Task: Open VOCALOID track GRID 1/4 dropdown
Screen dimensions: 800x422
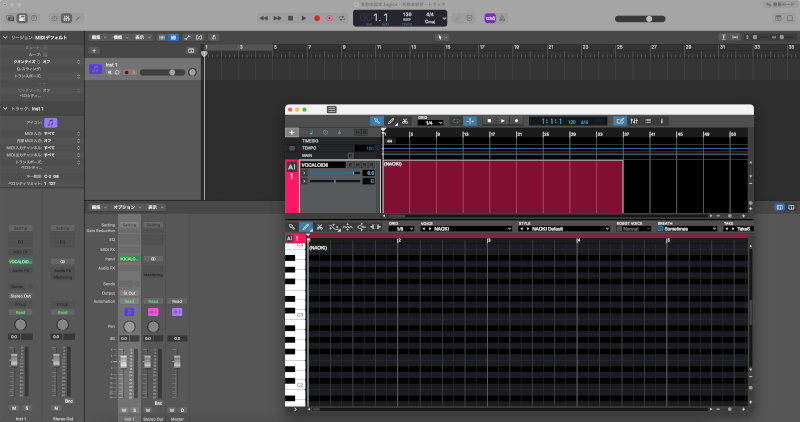Action: [430, 122]
